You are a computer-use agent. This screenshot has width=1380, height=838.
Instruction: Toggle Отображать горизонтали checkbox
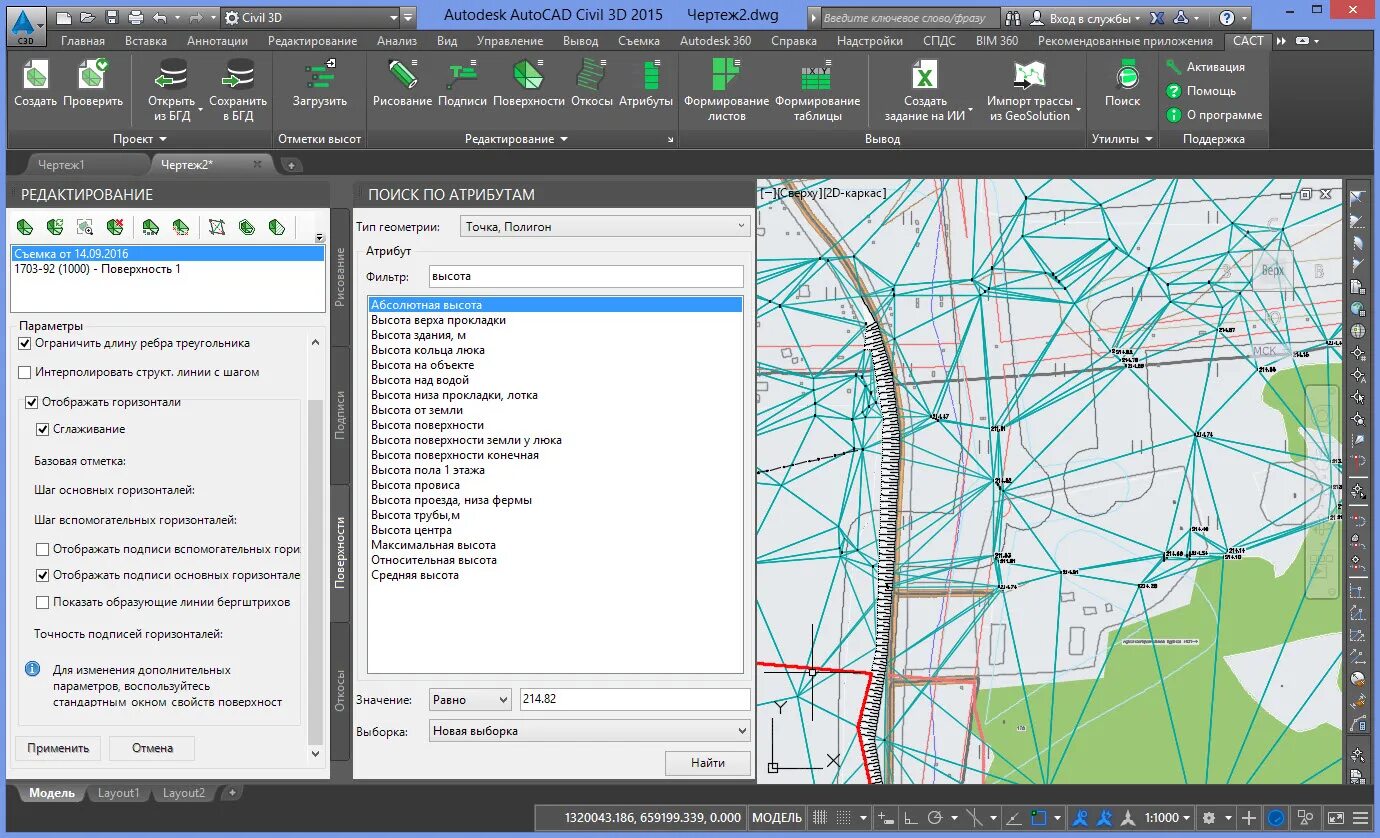(32, 402)
